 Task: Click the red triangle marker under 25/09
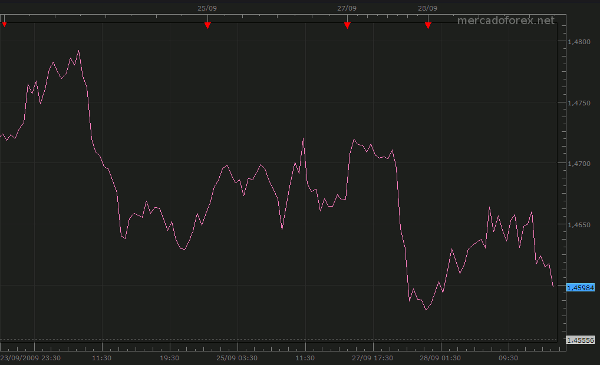(207, 25)
